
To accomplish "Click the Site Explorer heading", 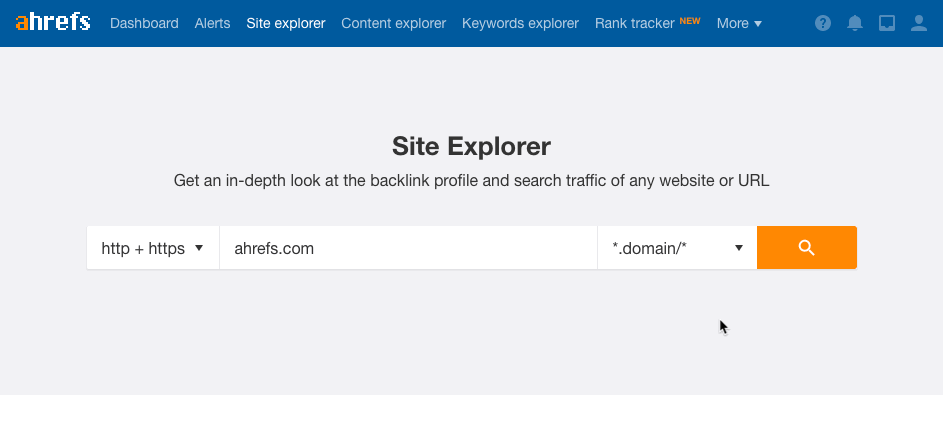I will (x=472, y=146).
